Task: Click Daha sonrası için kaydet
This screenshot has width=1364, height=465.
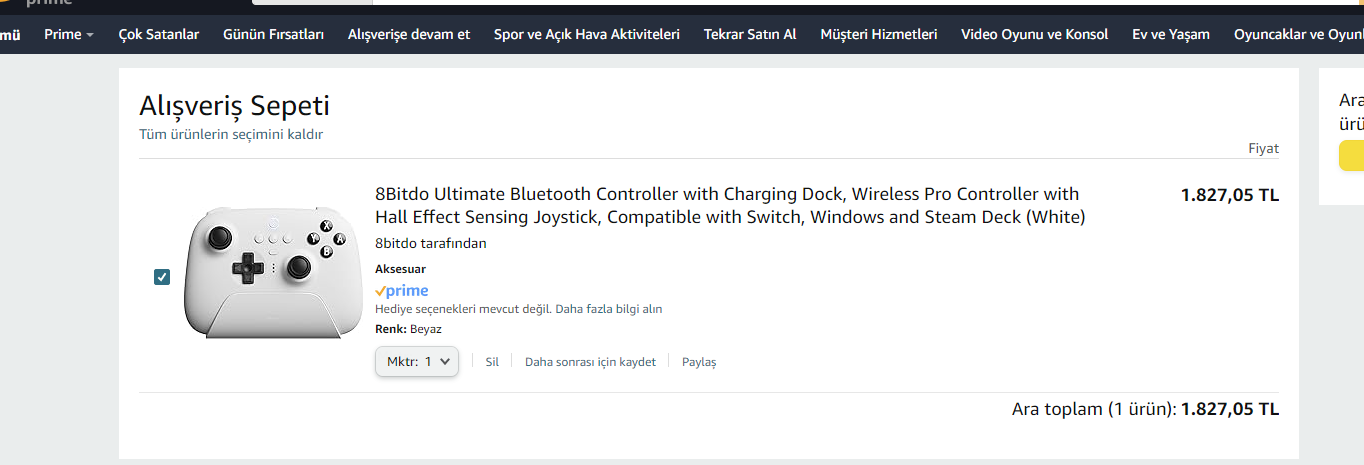Action: point(590,362)
